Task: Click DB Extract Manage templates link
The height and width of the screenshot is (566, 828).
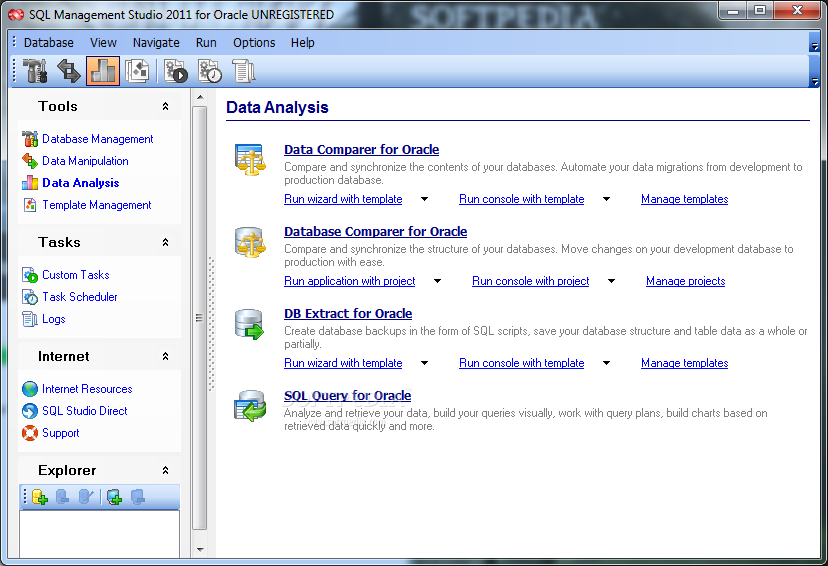Action: tap(684, 363)
